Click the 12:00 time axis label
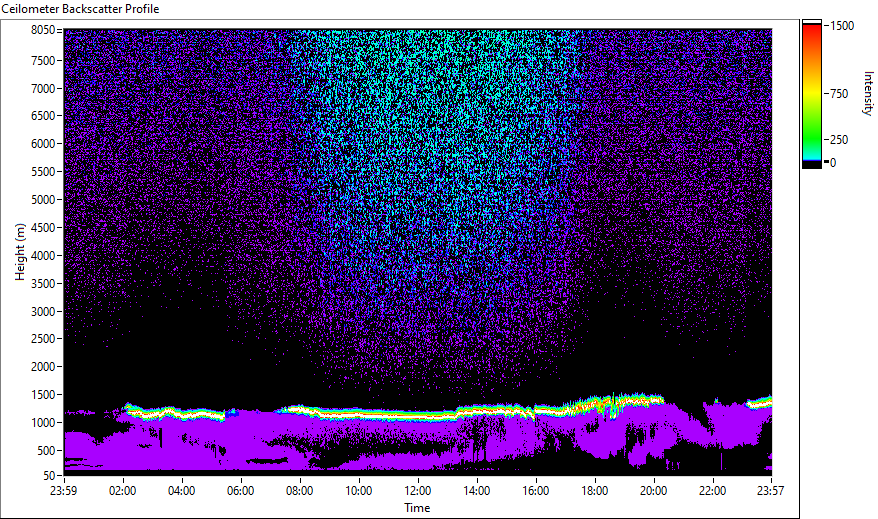The width and height of the screenshot is (878, 519). [418, 491]
